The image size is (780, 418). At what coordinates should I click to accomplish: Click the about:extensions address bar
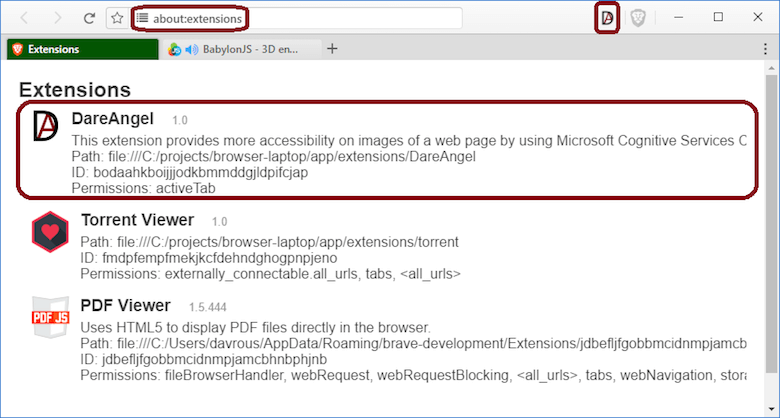300,18
